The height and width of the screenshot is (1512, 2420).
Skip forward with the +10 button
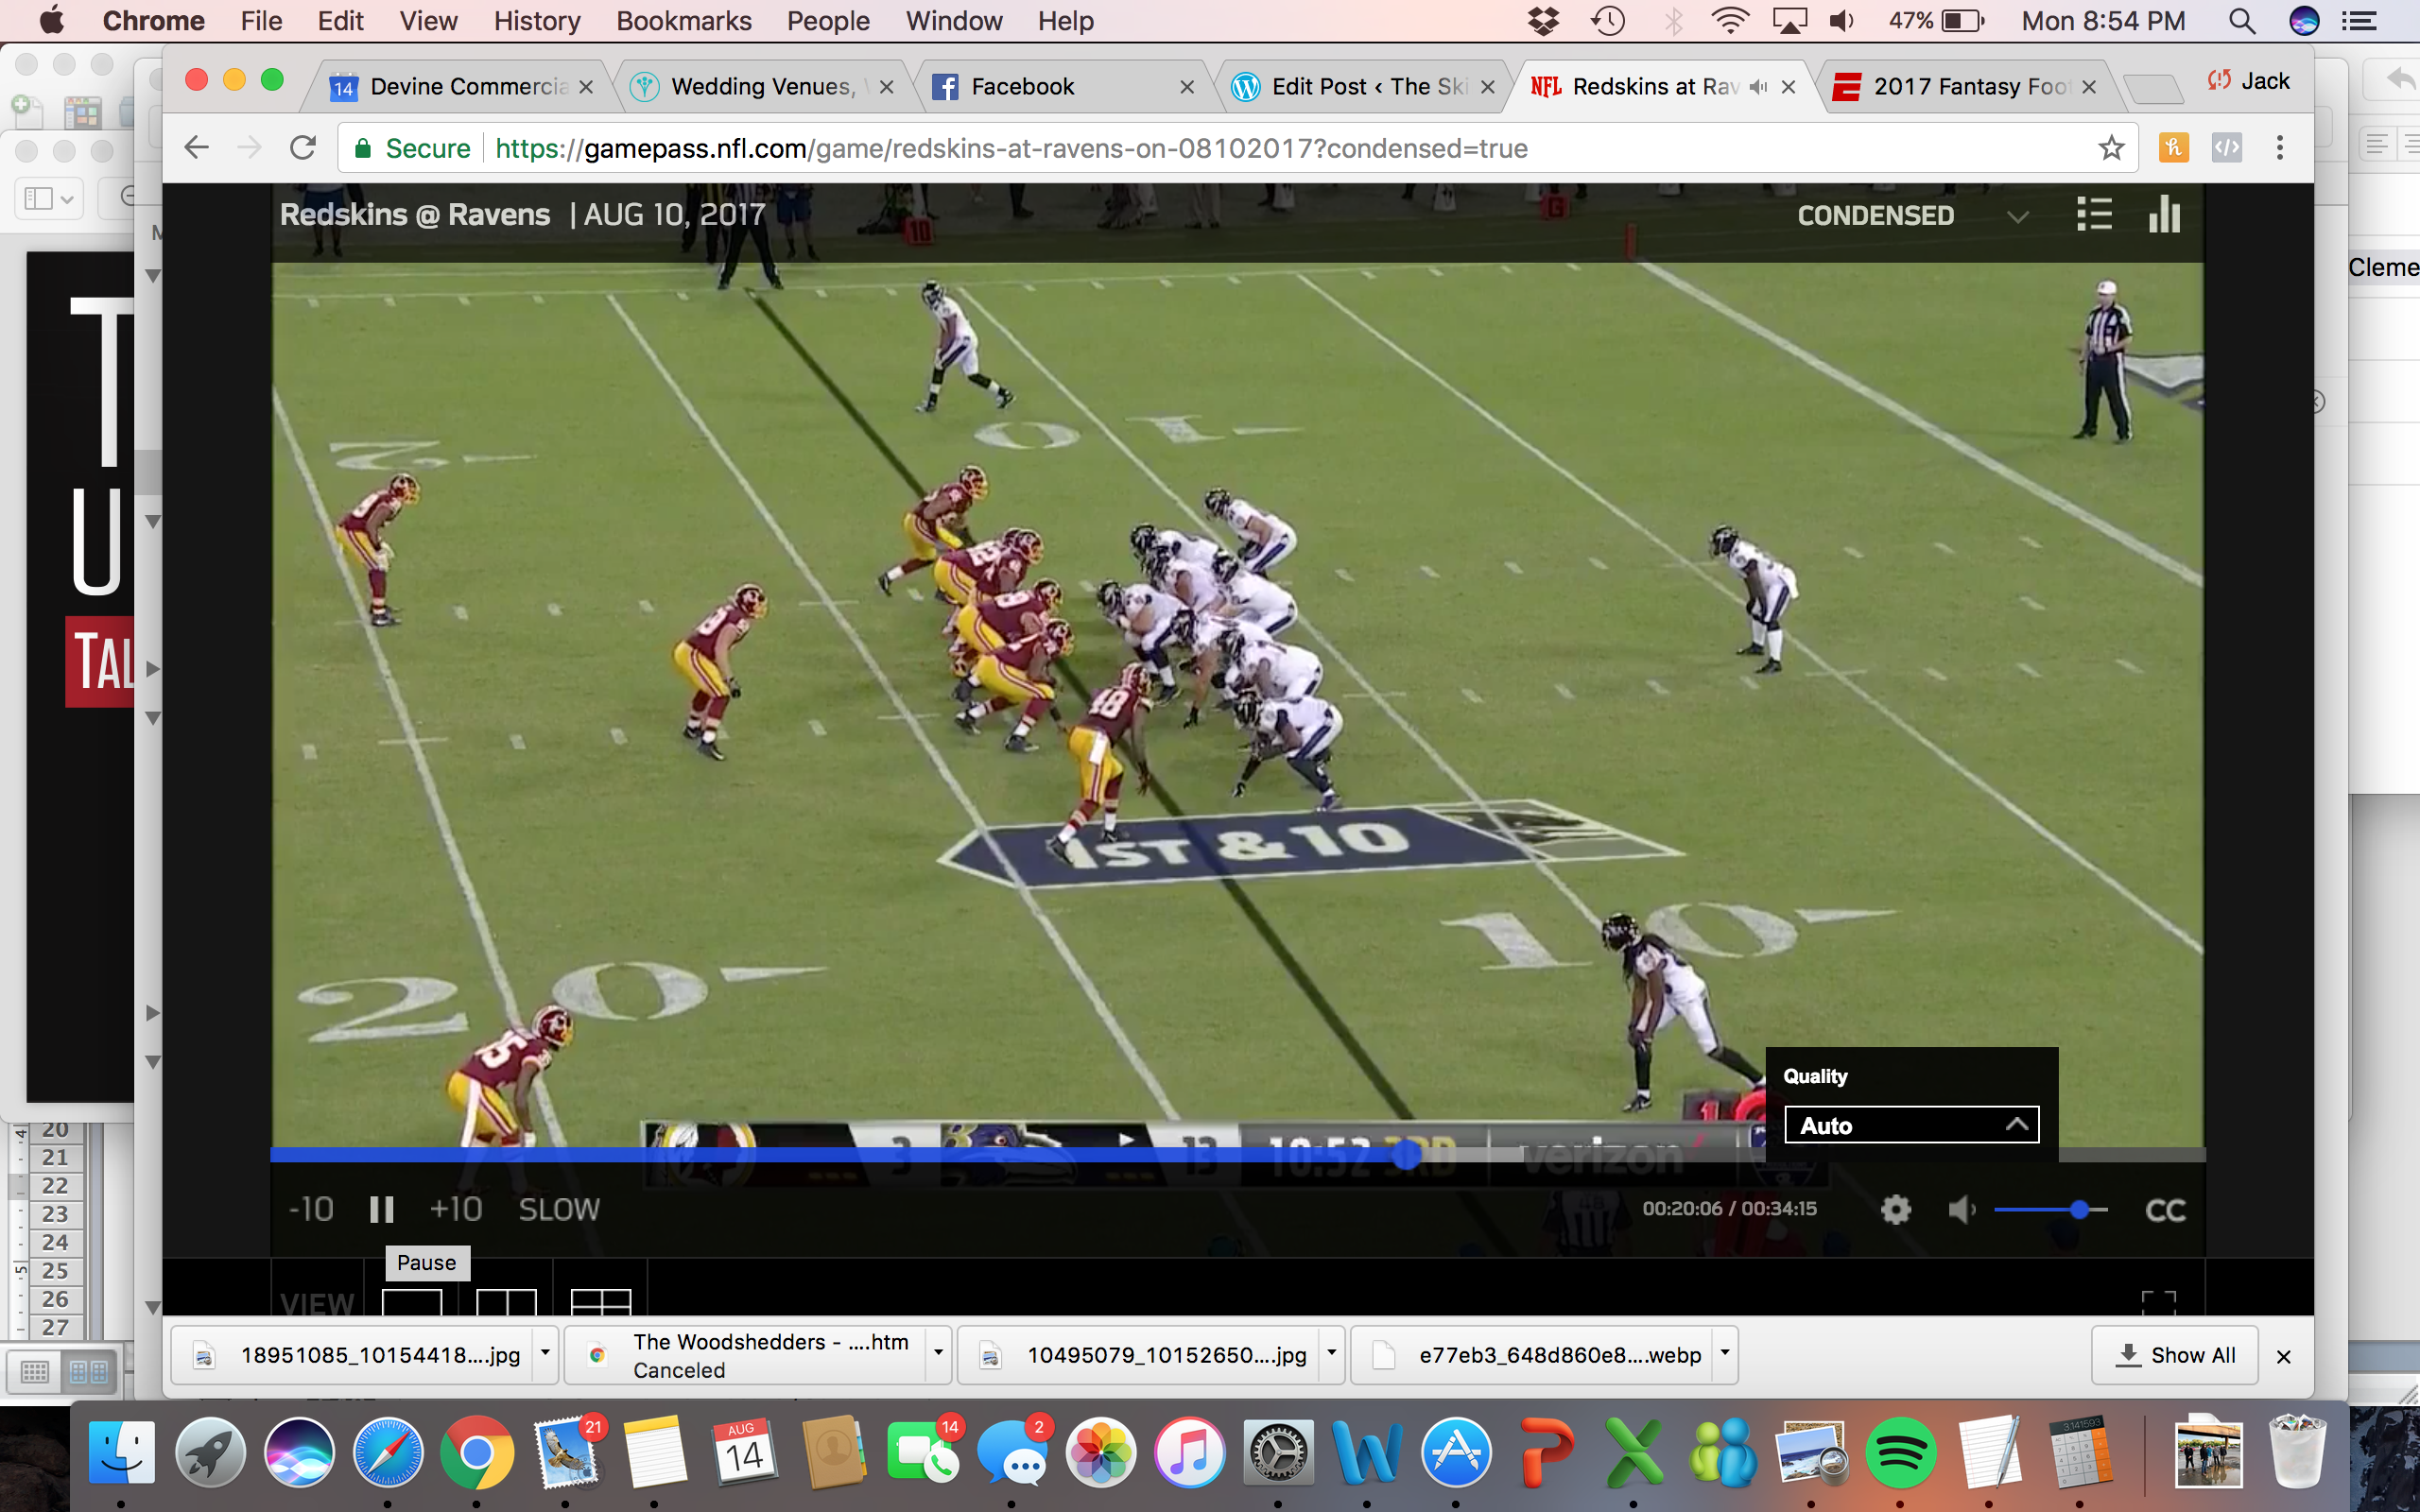tap(455, 1210)
